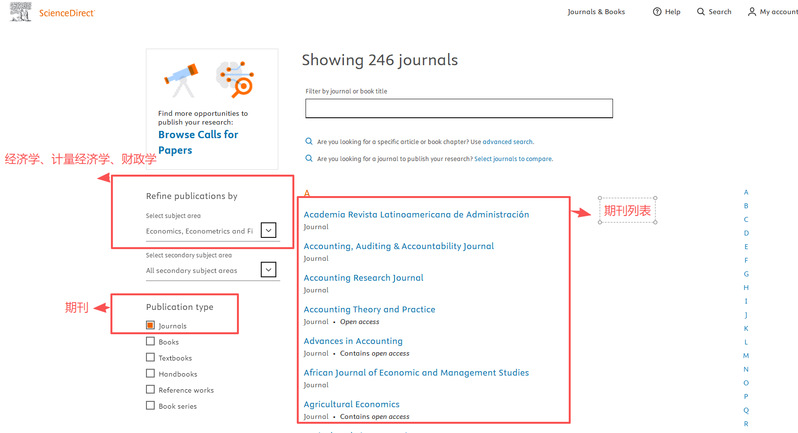
Task: Click the Search magnifier icon in header
Action: (x=700, y=12)
